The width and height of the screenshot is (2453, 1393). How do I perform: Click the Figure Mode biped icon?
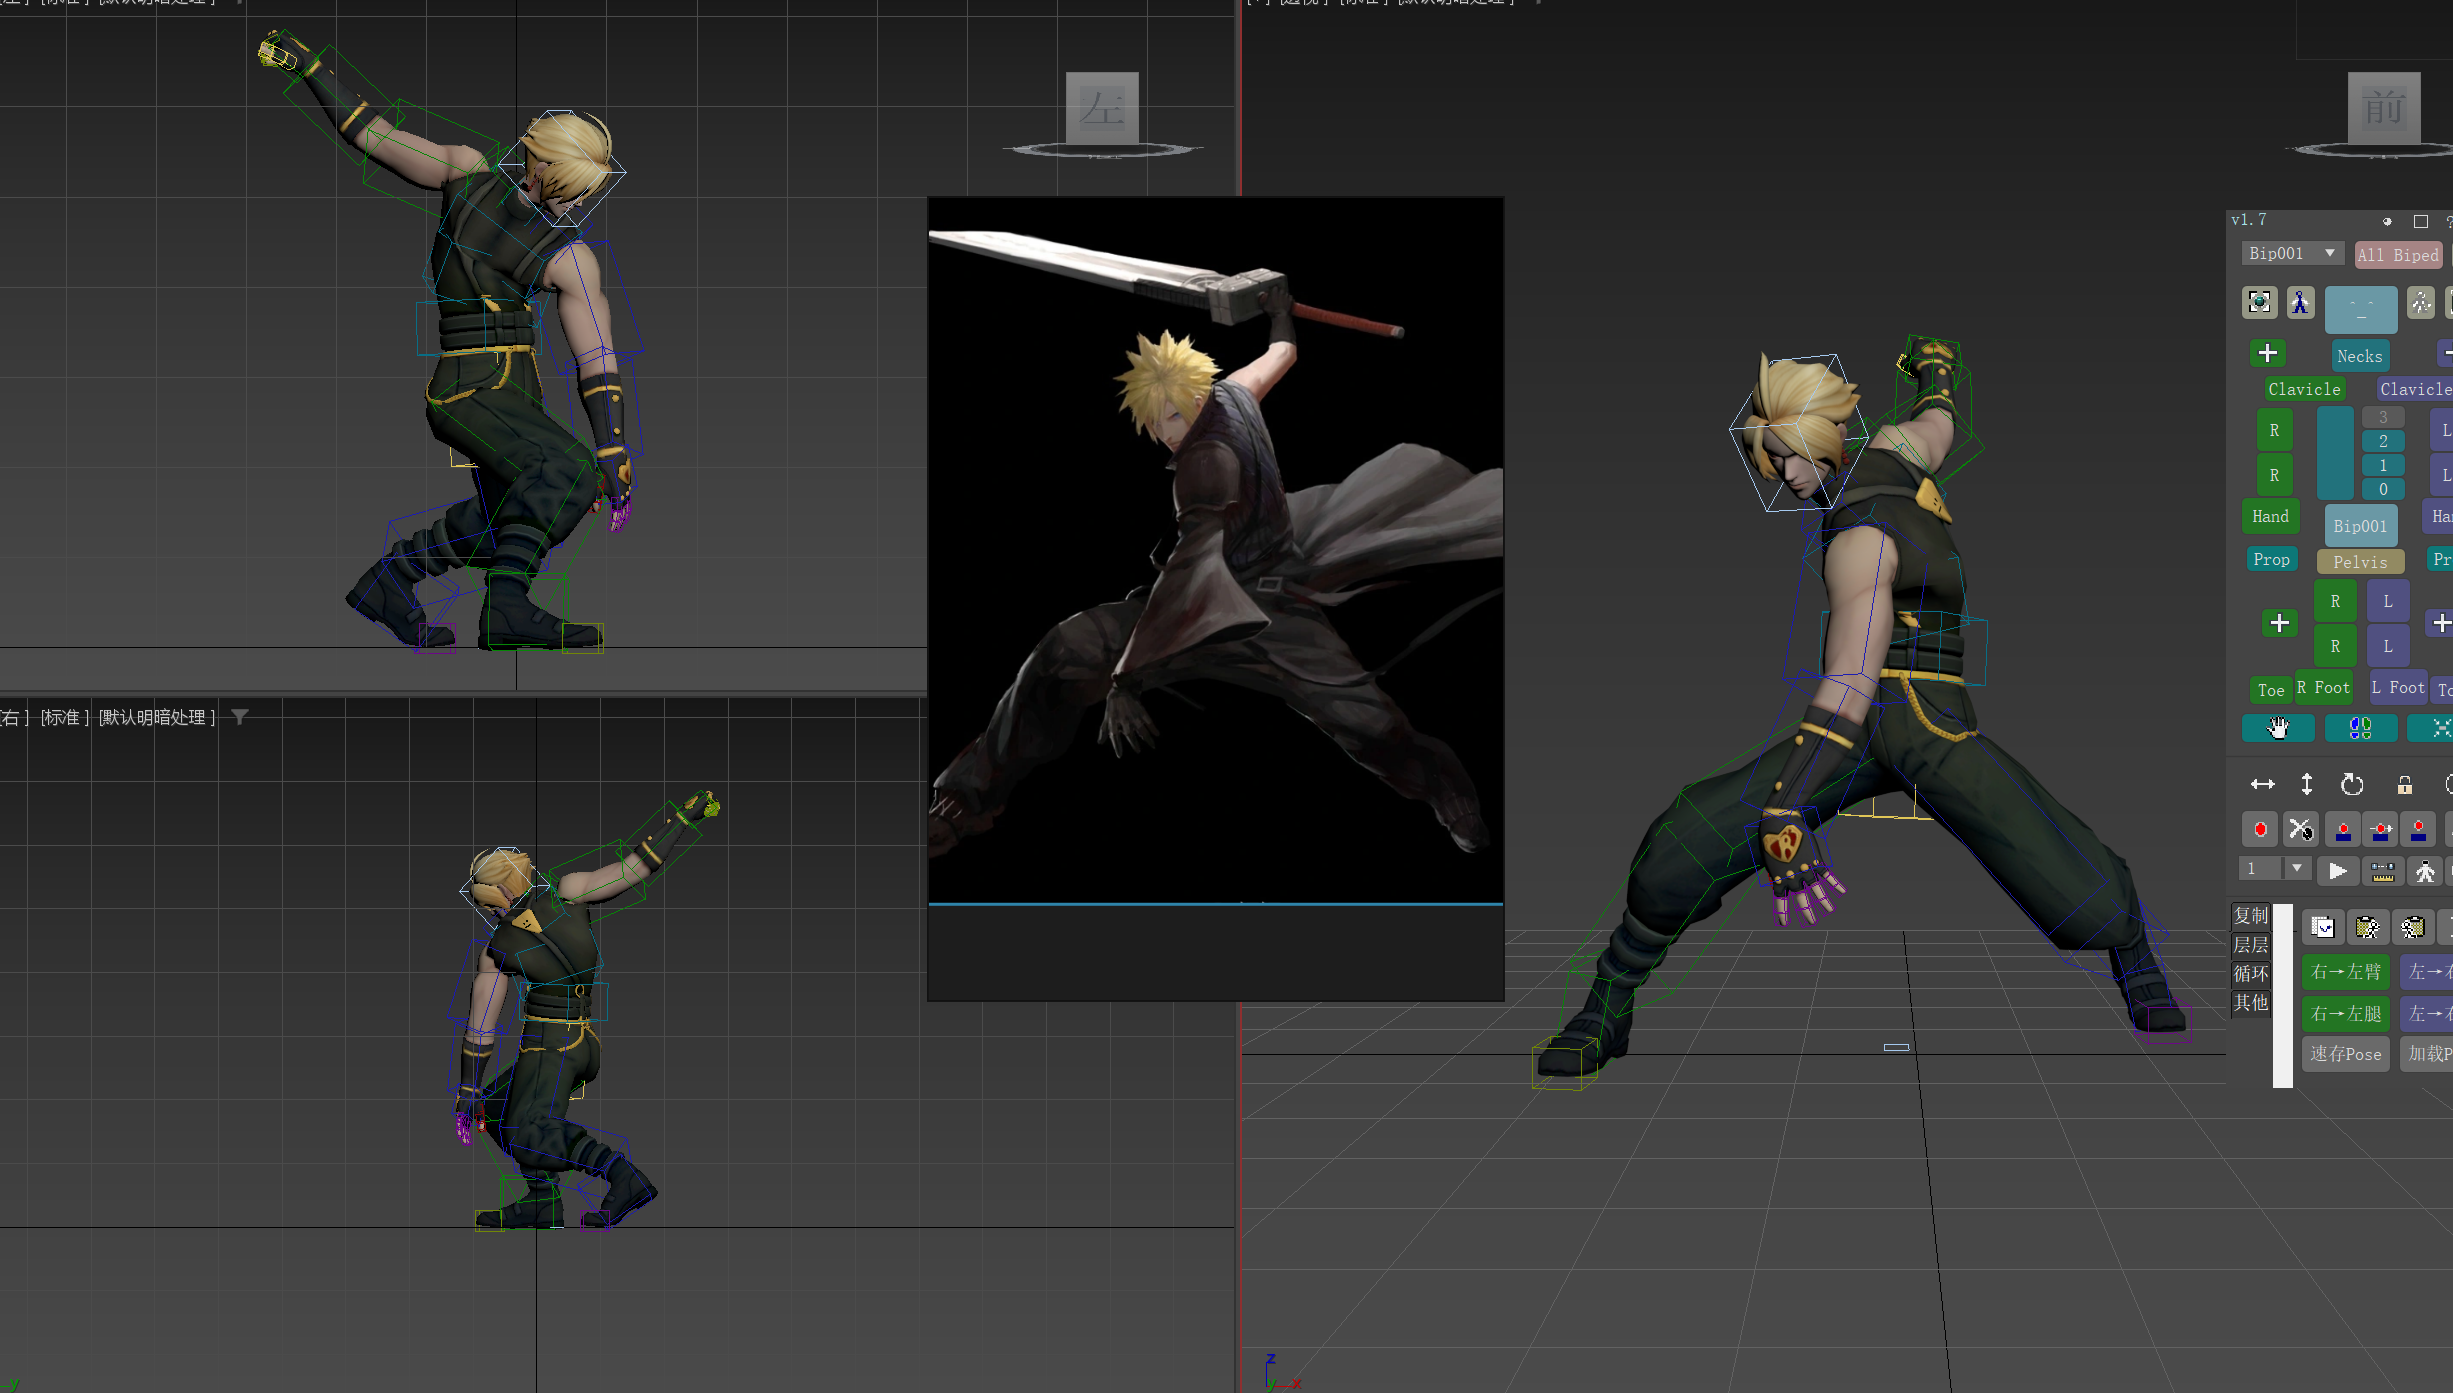pos(2300,303)
